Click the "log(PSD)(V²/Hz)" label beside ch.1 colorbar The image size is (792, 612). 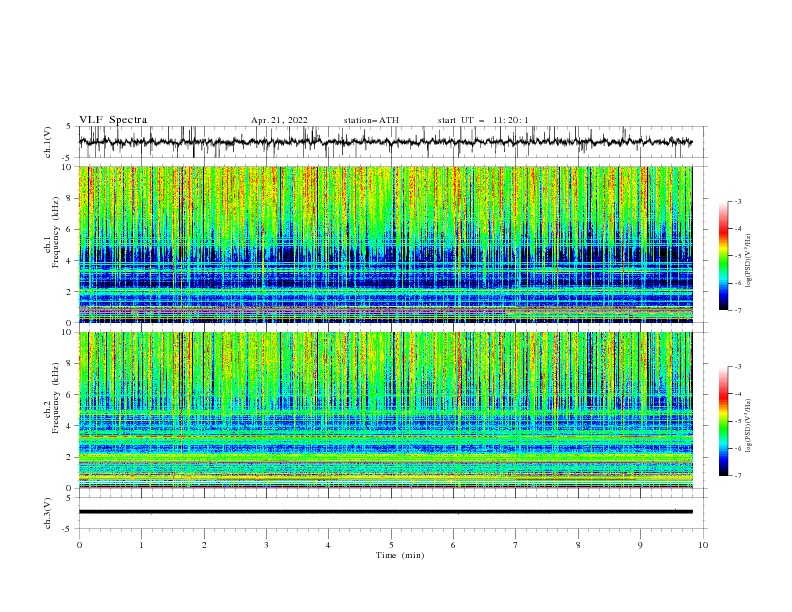point(749,261)
